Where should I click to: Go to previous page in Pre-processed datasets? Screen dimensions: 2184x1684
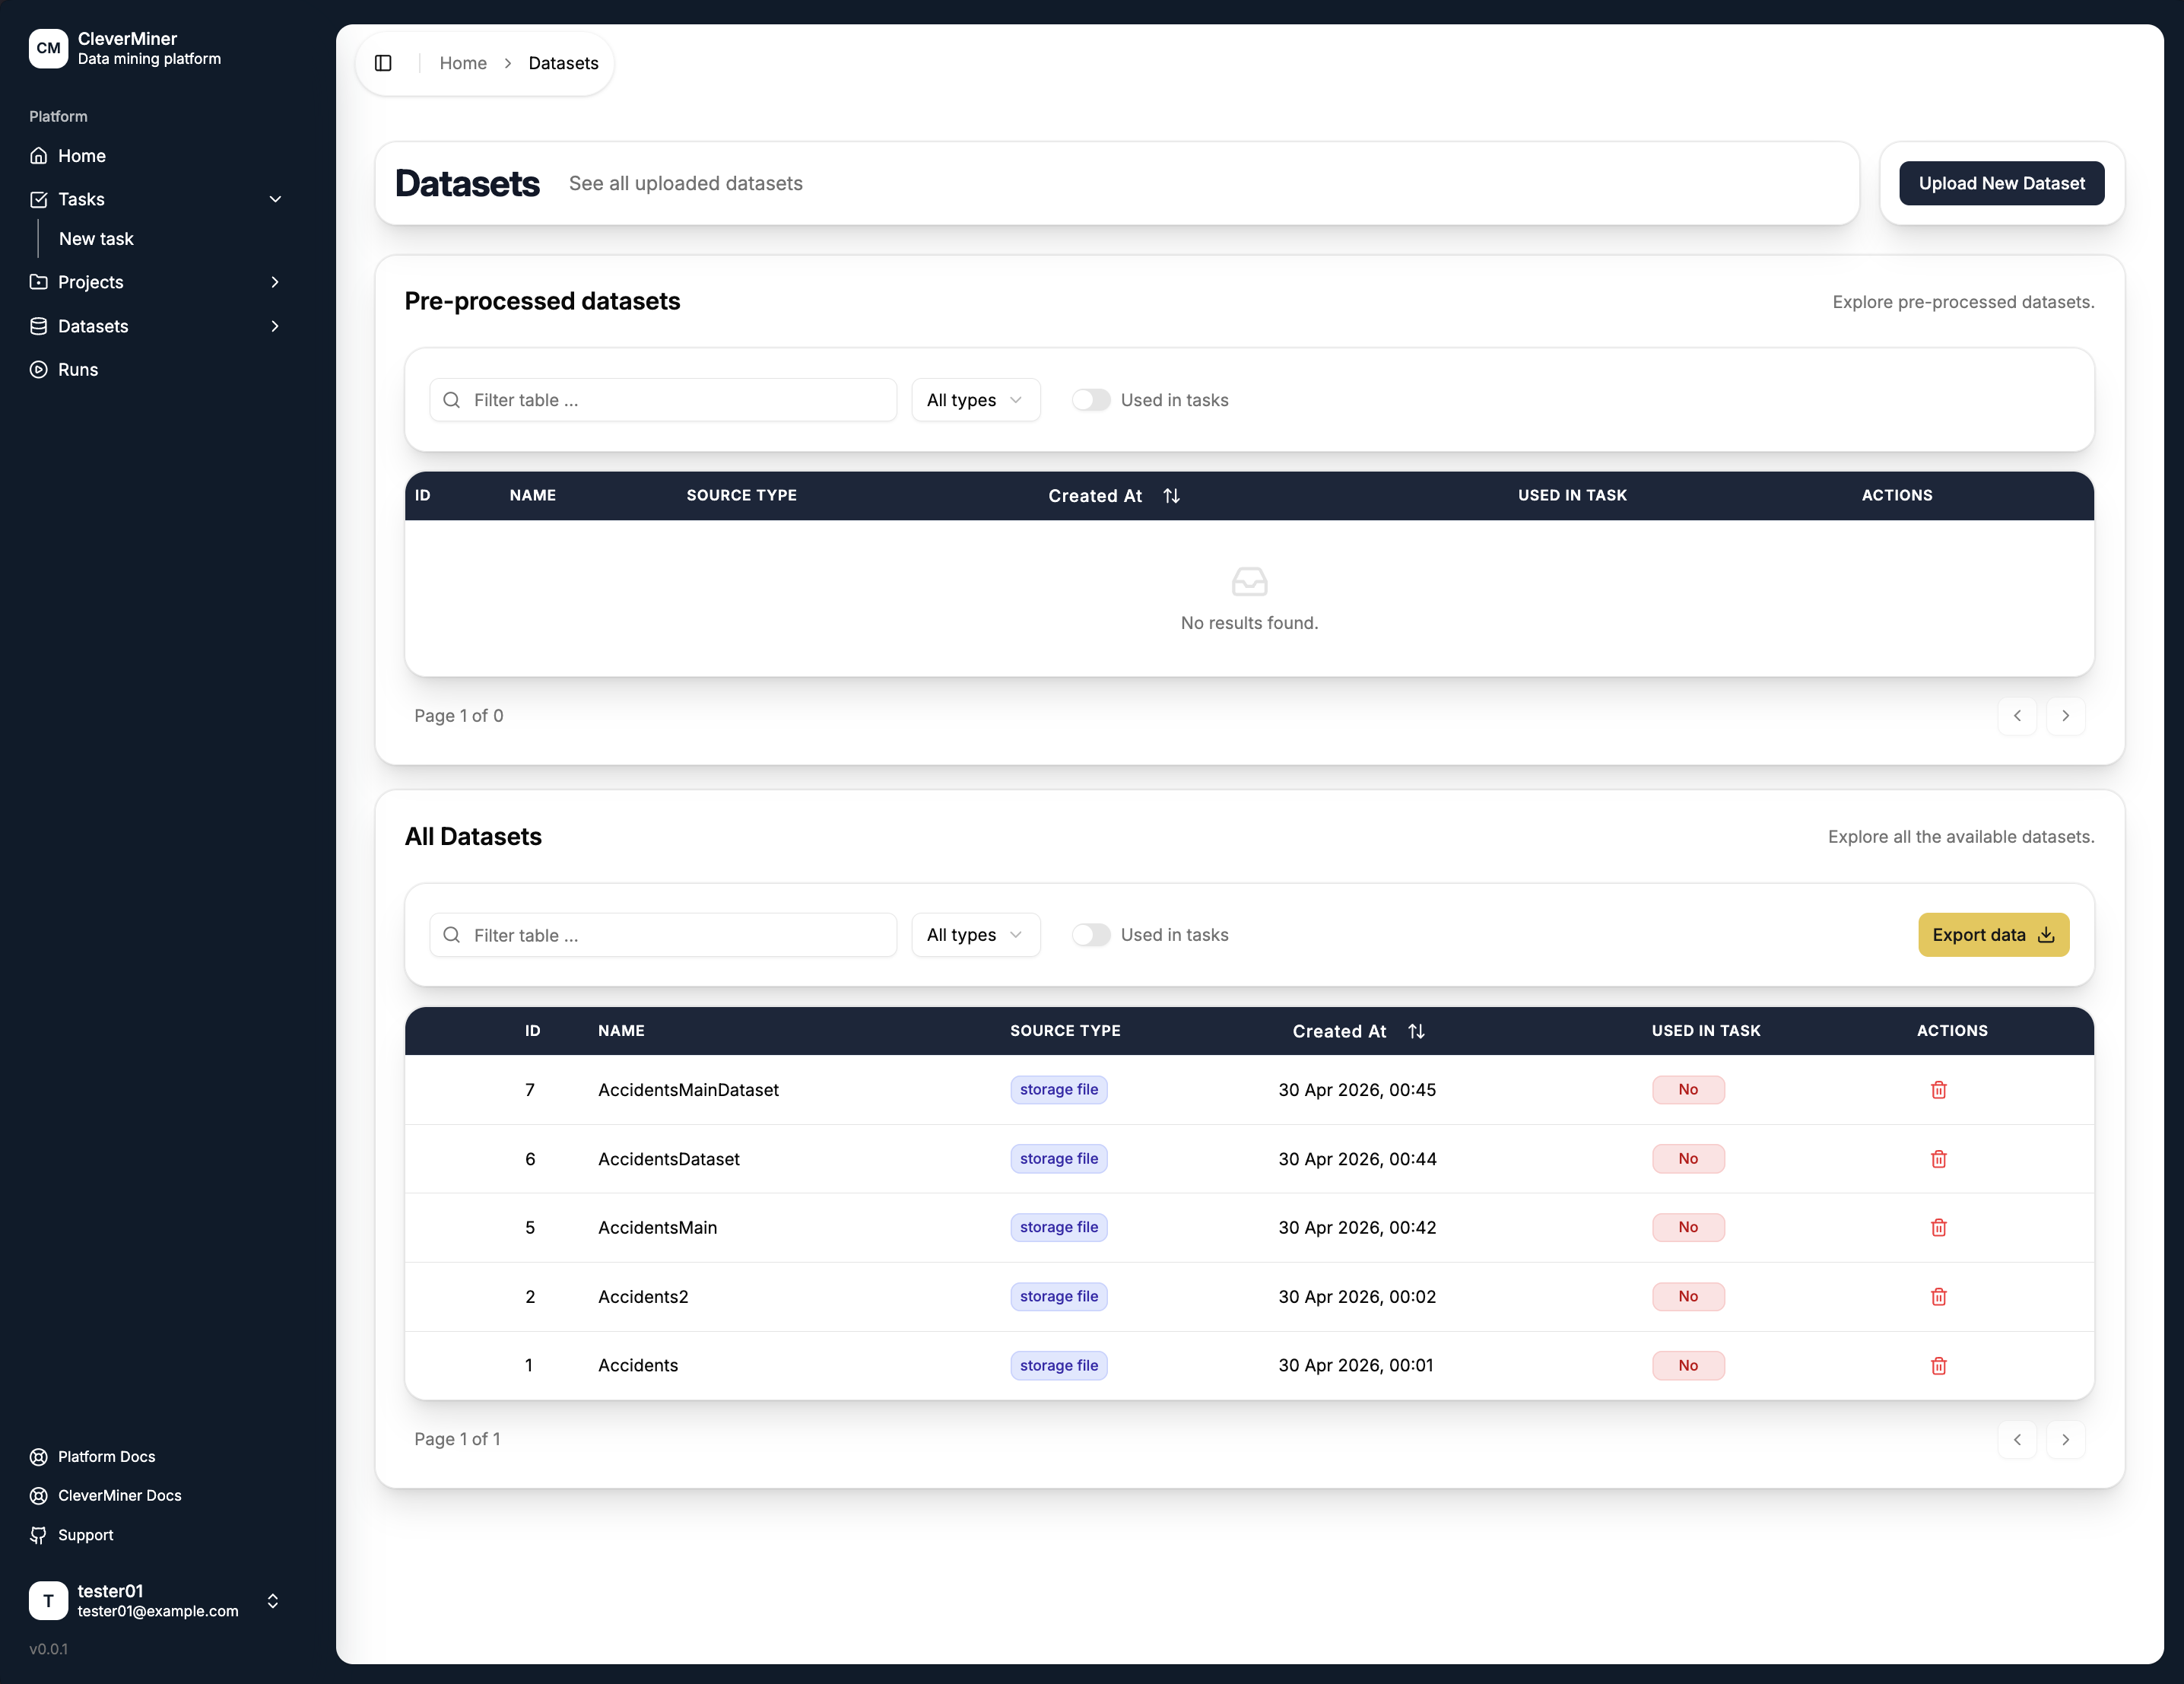pyautogui.click(x=2017, y=716)
